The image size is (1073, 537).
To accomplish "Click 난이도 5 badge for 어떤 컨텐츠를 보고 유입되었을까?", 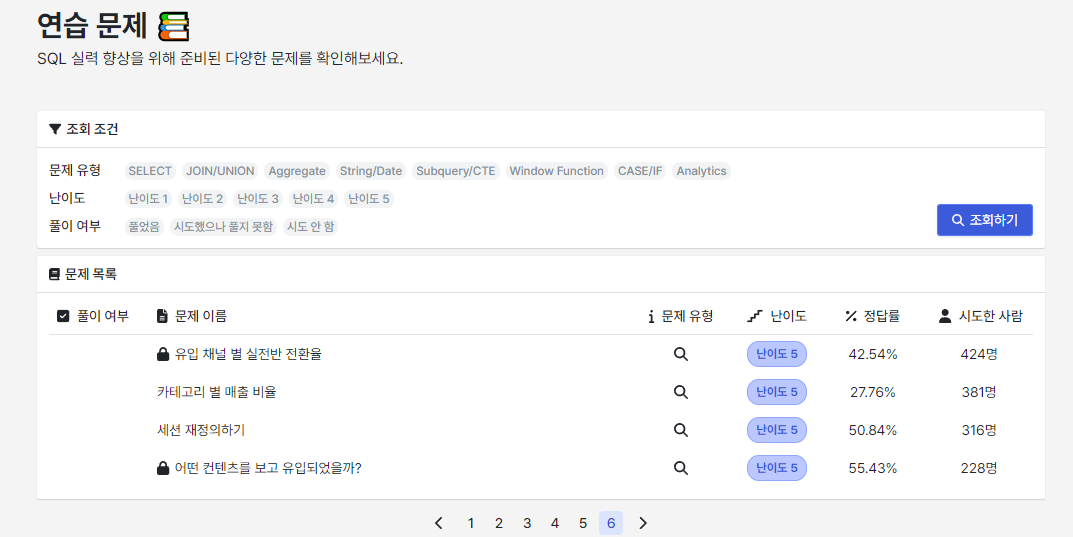I will (777, 468).
